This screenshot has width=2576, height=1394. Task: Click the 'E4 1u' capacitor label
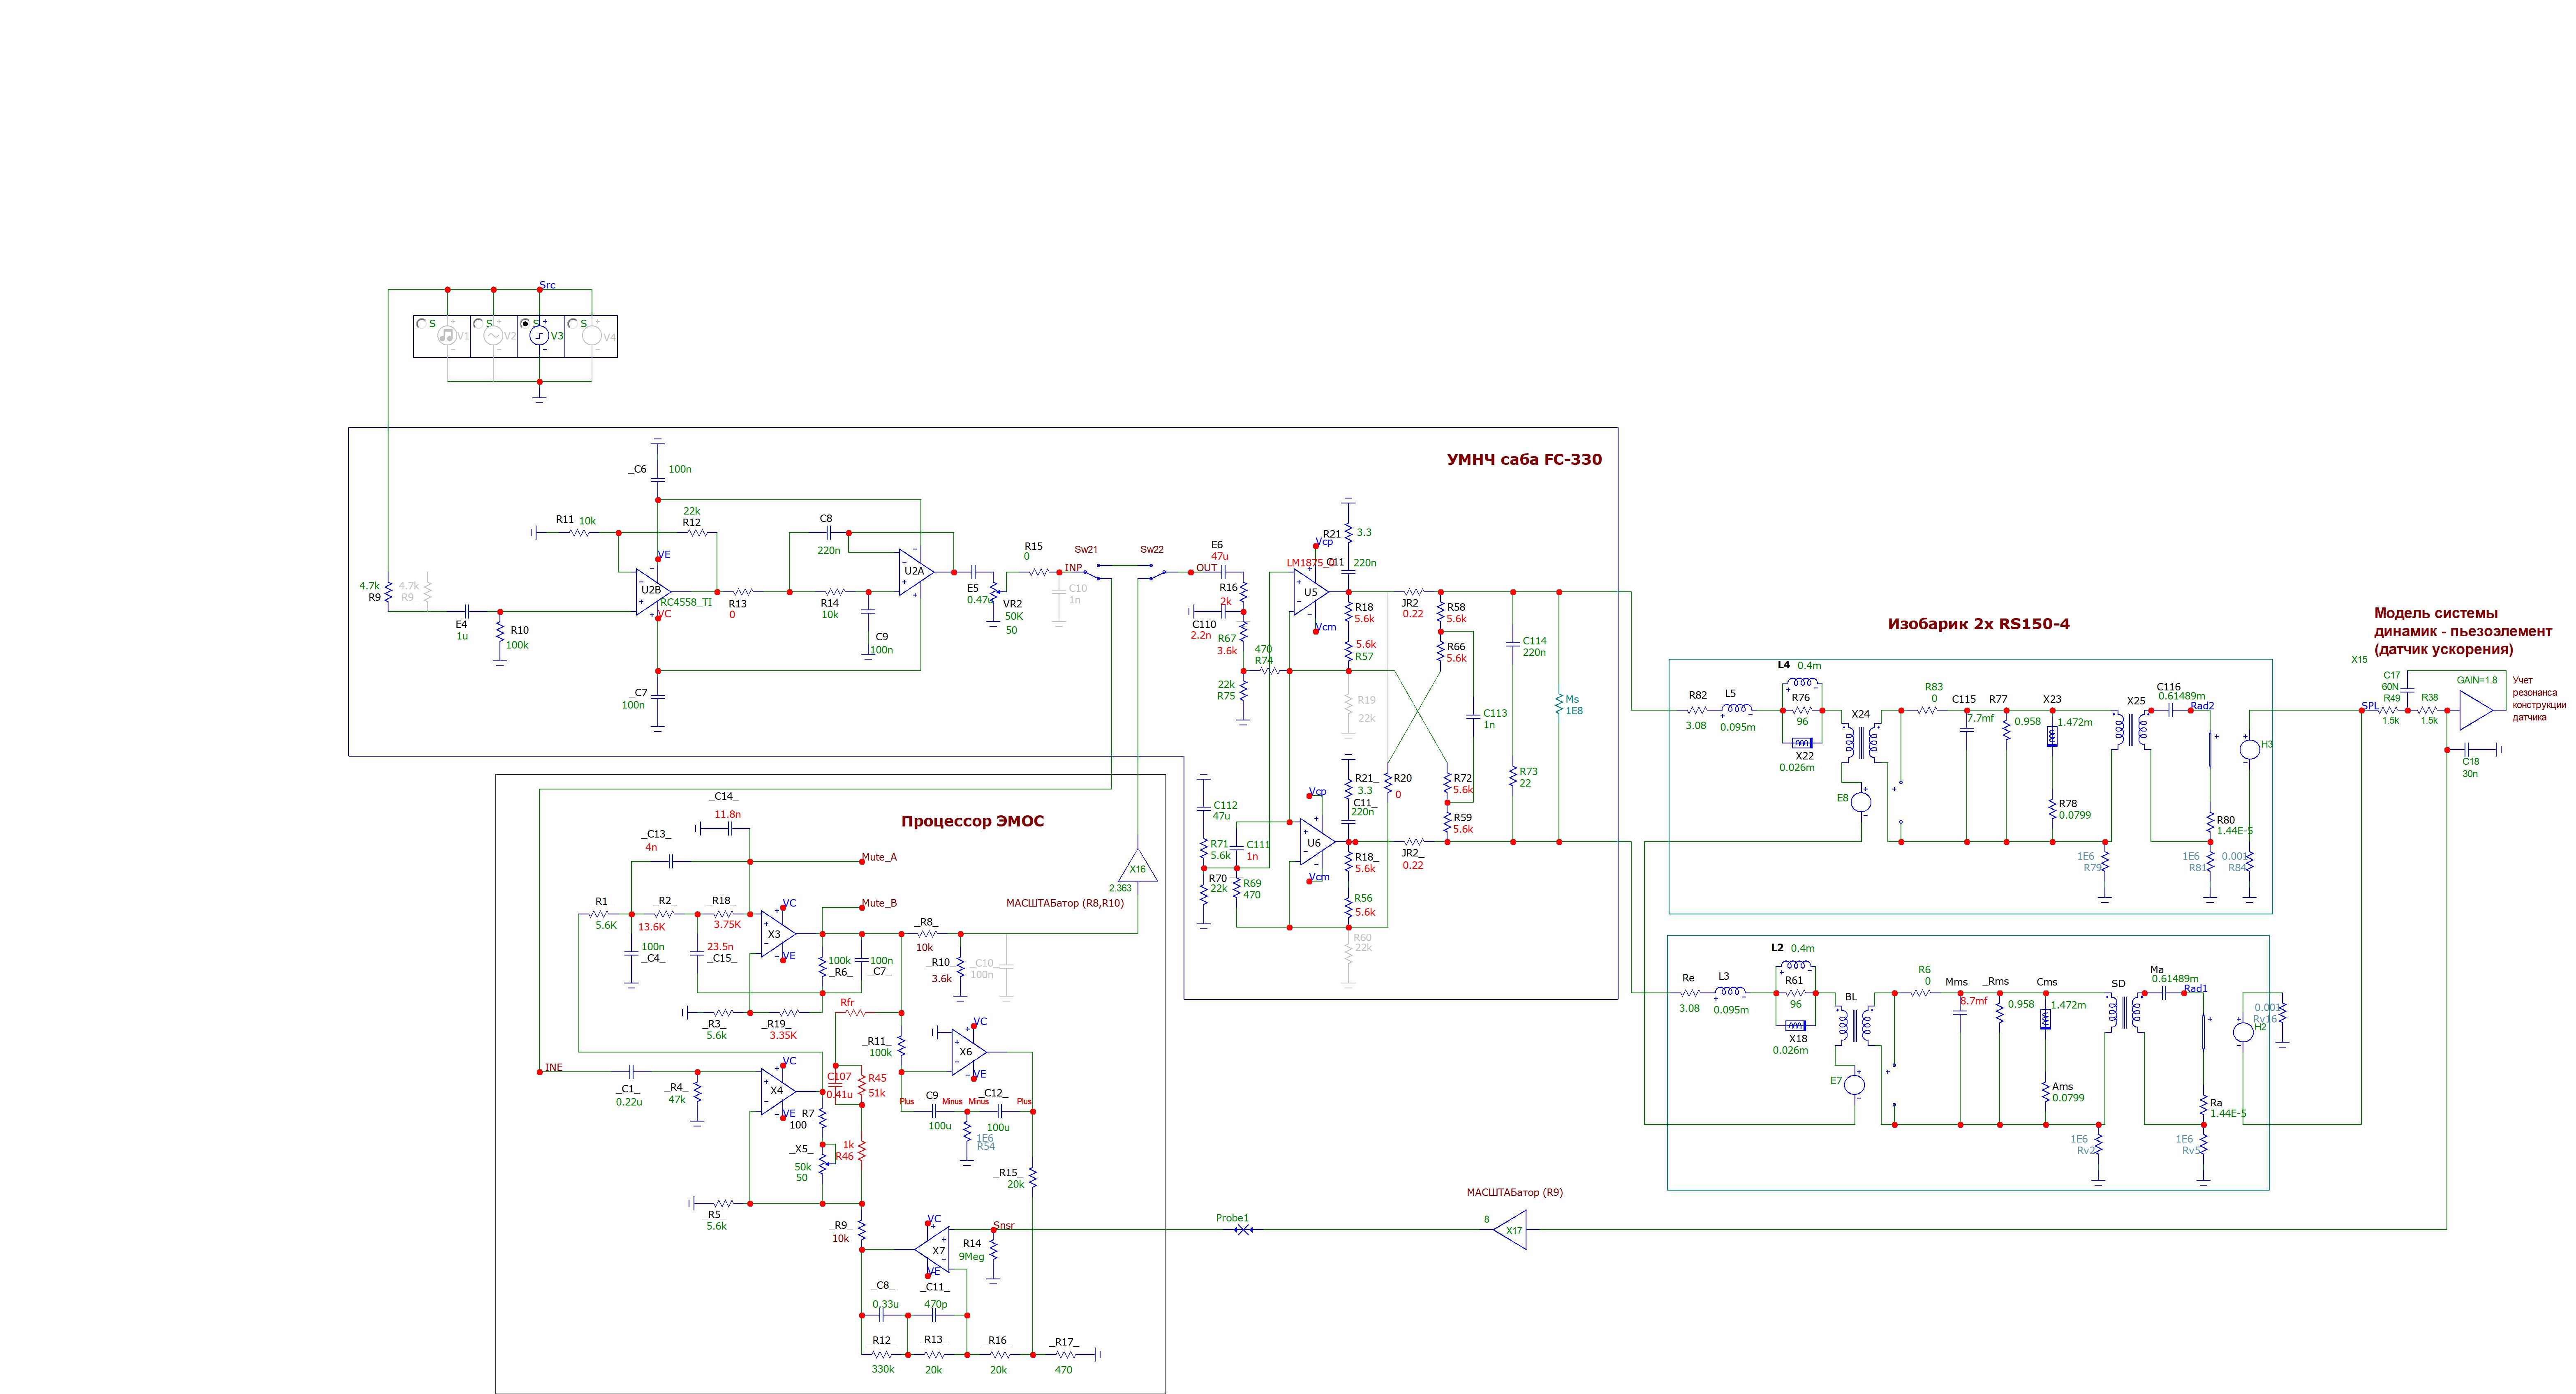(462, 630)
